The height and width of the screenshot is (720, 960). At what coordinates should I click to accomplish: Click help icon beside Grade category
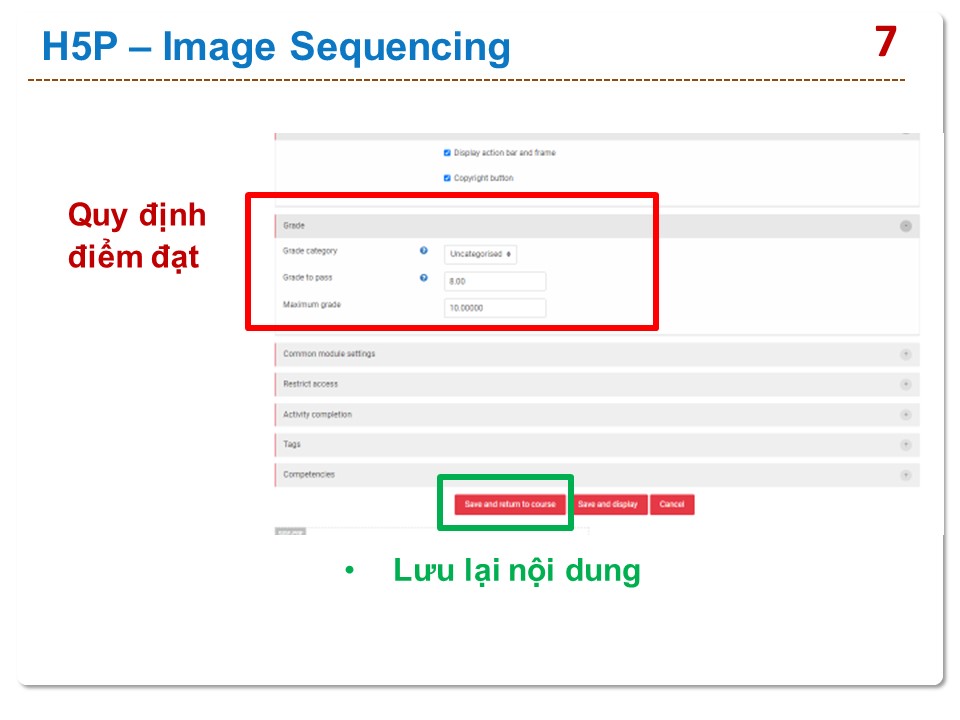pos(424,252)
